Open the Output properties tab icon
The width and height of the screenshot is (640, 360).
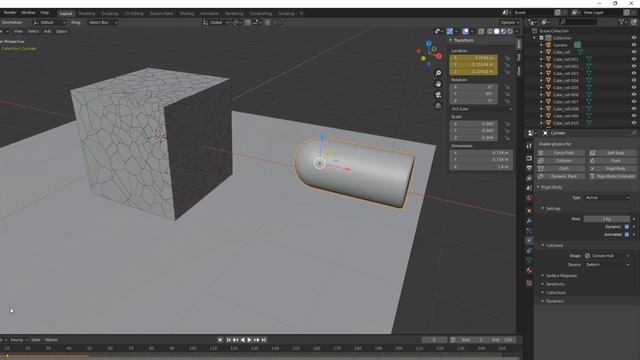coord(529,168)
